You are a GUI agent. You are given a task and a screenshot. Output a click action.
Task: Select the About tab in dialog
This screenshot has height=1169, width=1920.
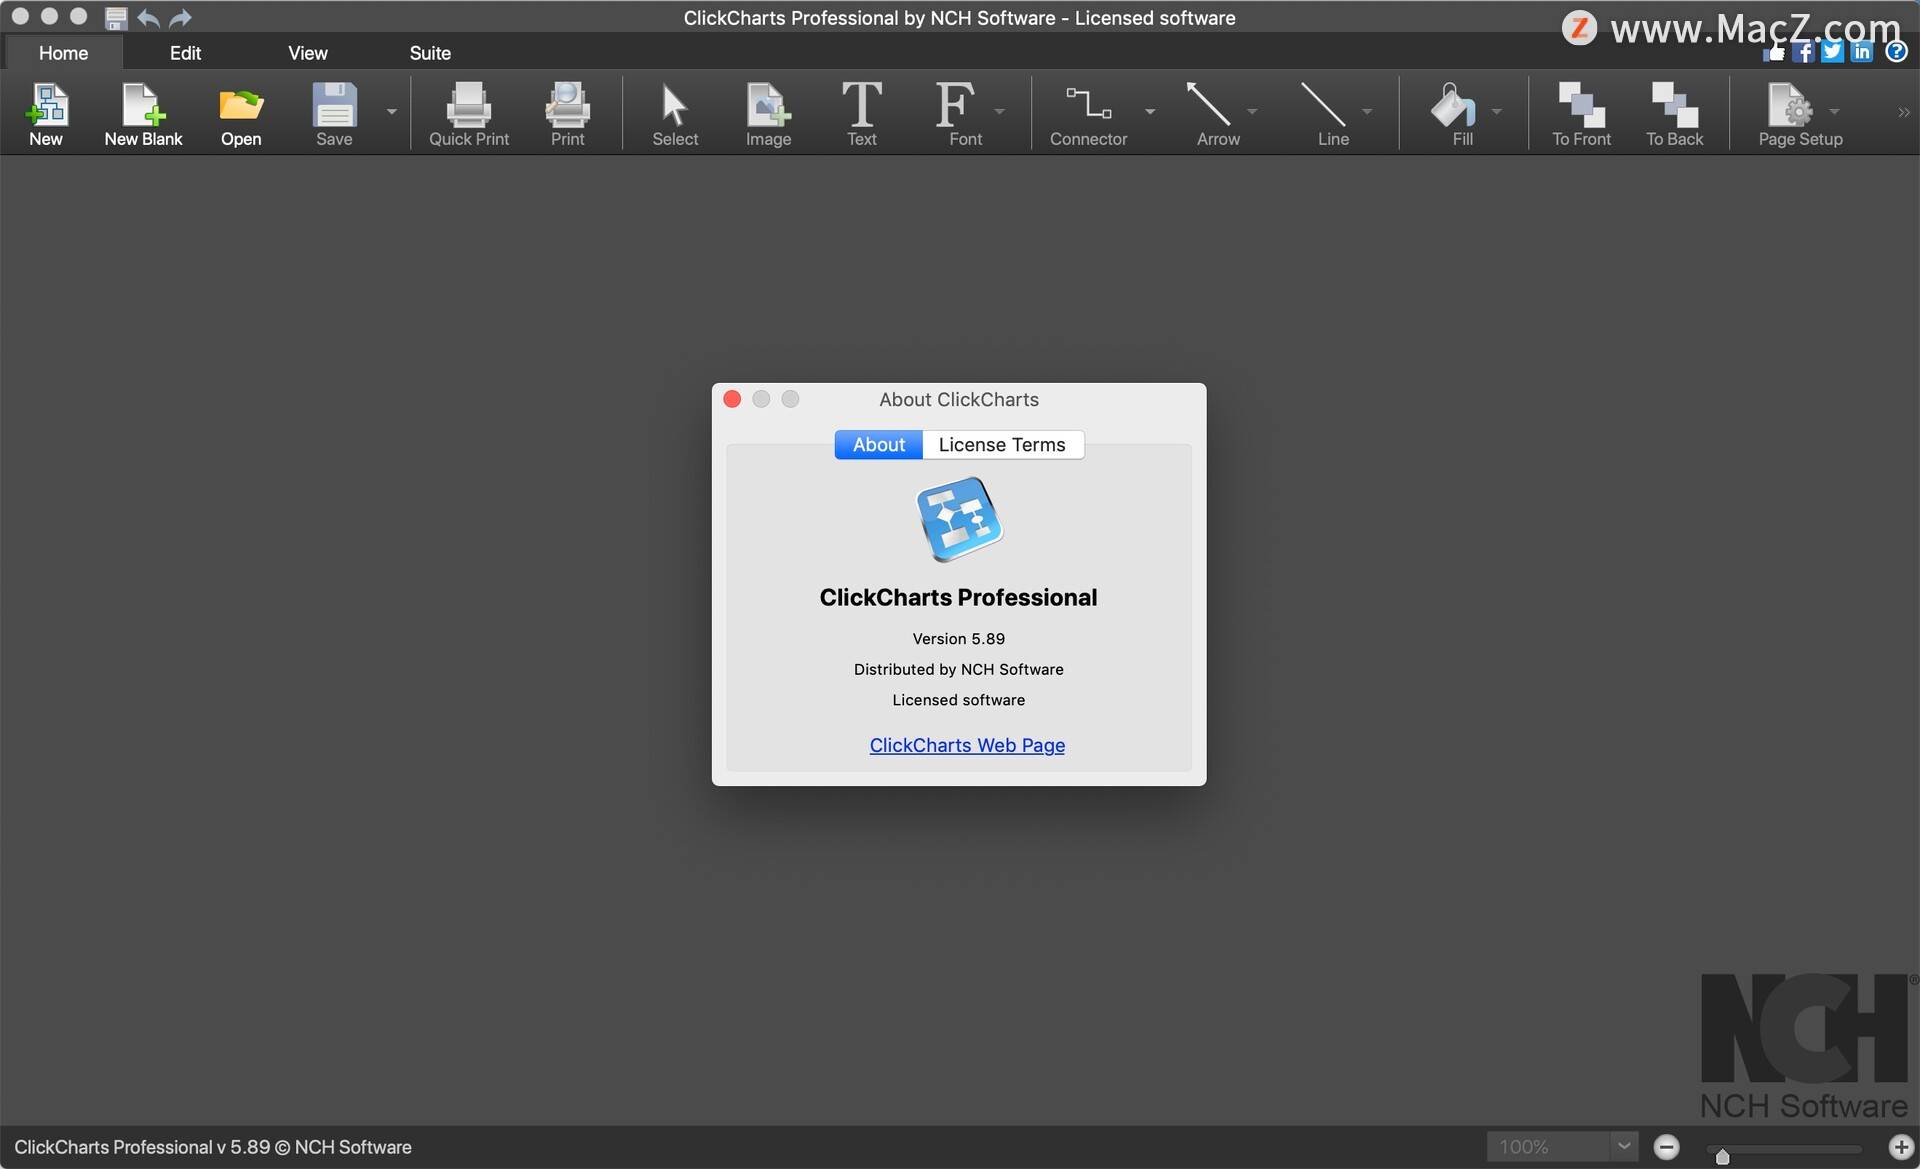(878, 445)
